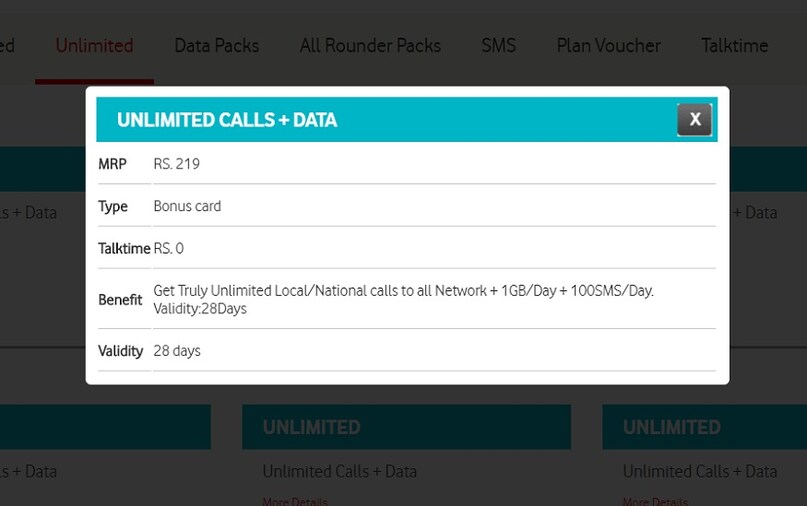Click the Bonus card type value
The height and width of the screenshot is (506, 807).
click(x=187, y=206)
